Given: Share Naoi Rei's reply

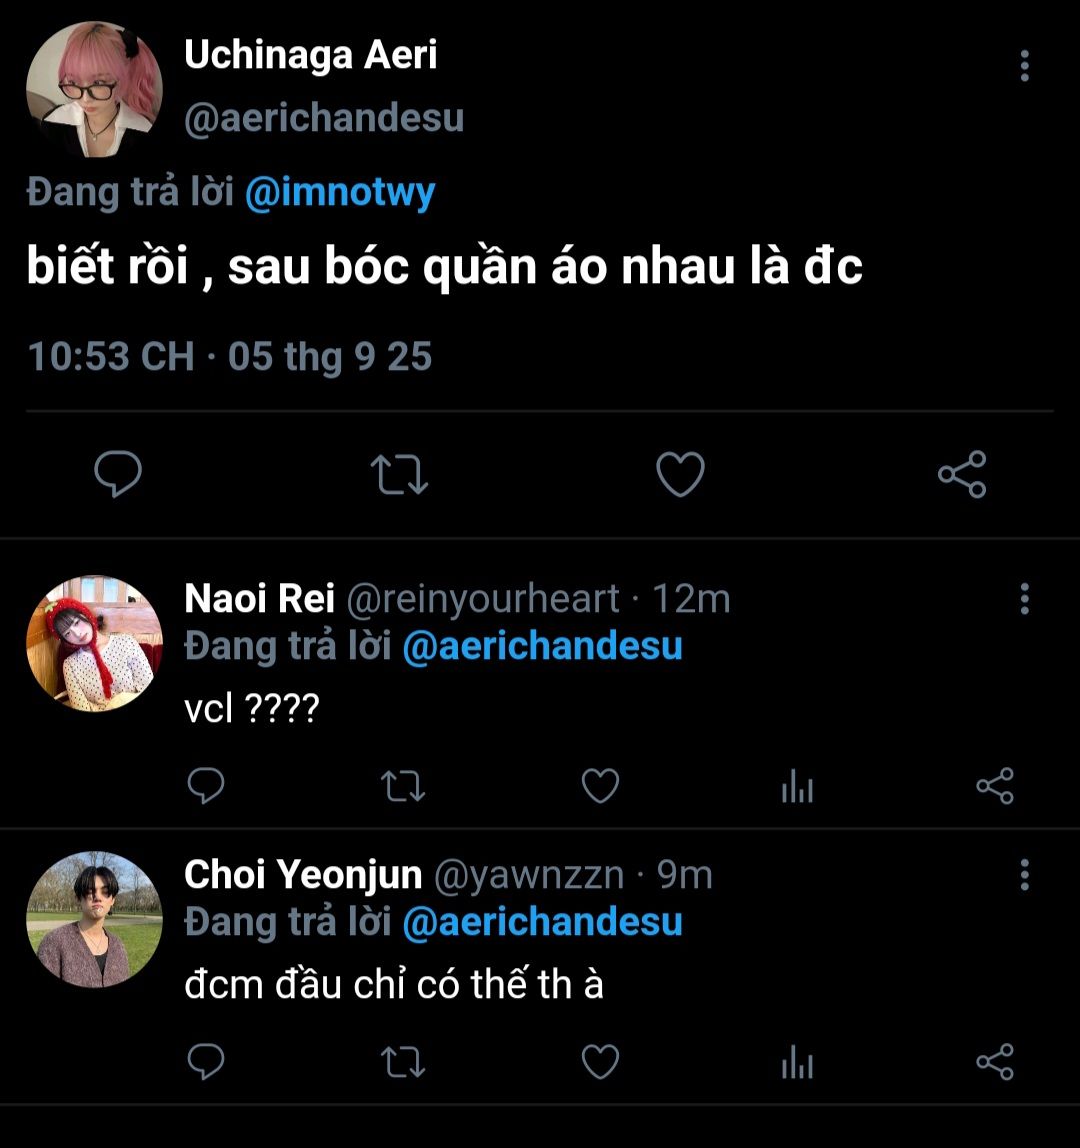Looking at the screenshot, I should pyautogui.click(x=994, y=786).
